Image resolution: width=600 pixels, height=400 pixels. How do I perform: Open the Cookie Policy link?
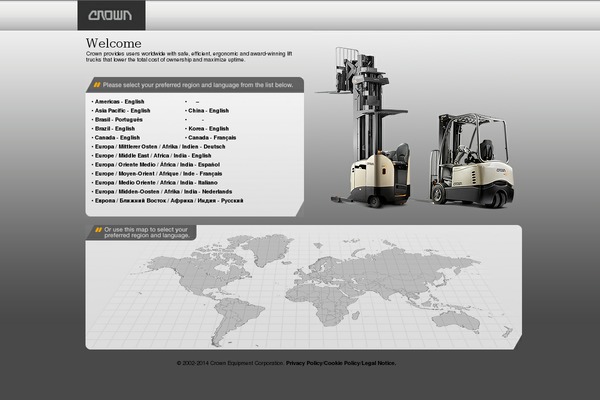[x=342, y=363]
